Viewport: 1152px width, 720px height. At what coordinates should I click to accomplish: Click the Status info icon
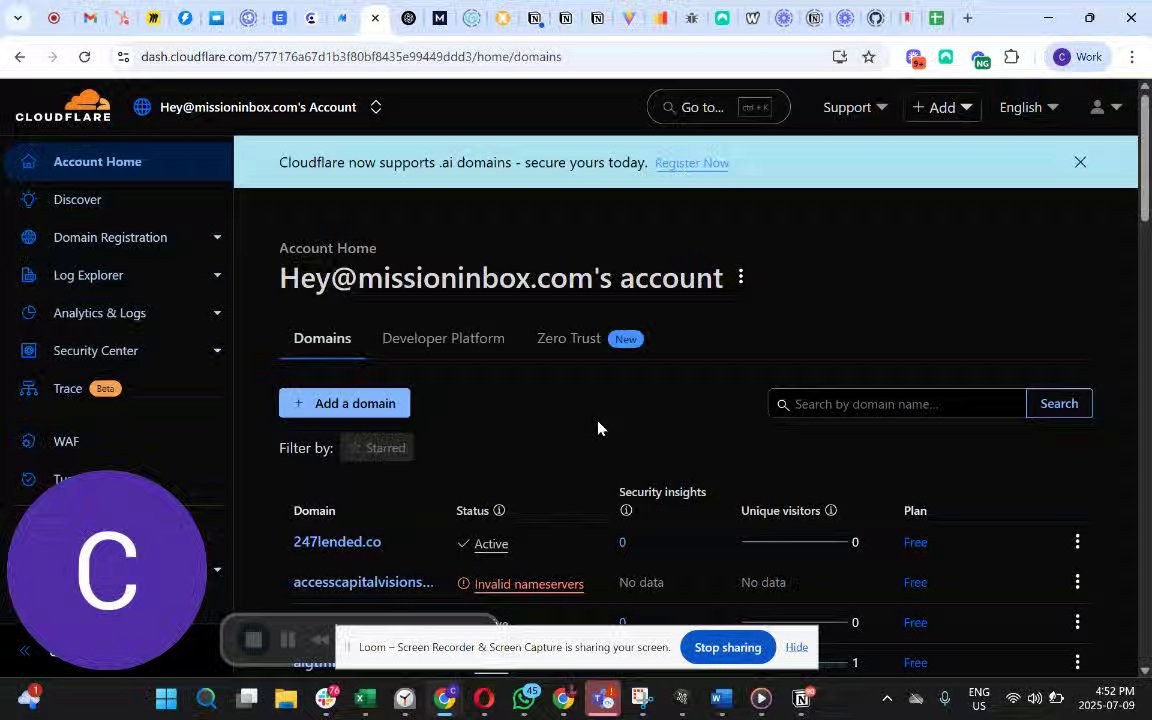tap(499, 511)
